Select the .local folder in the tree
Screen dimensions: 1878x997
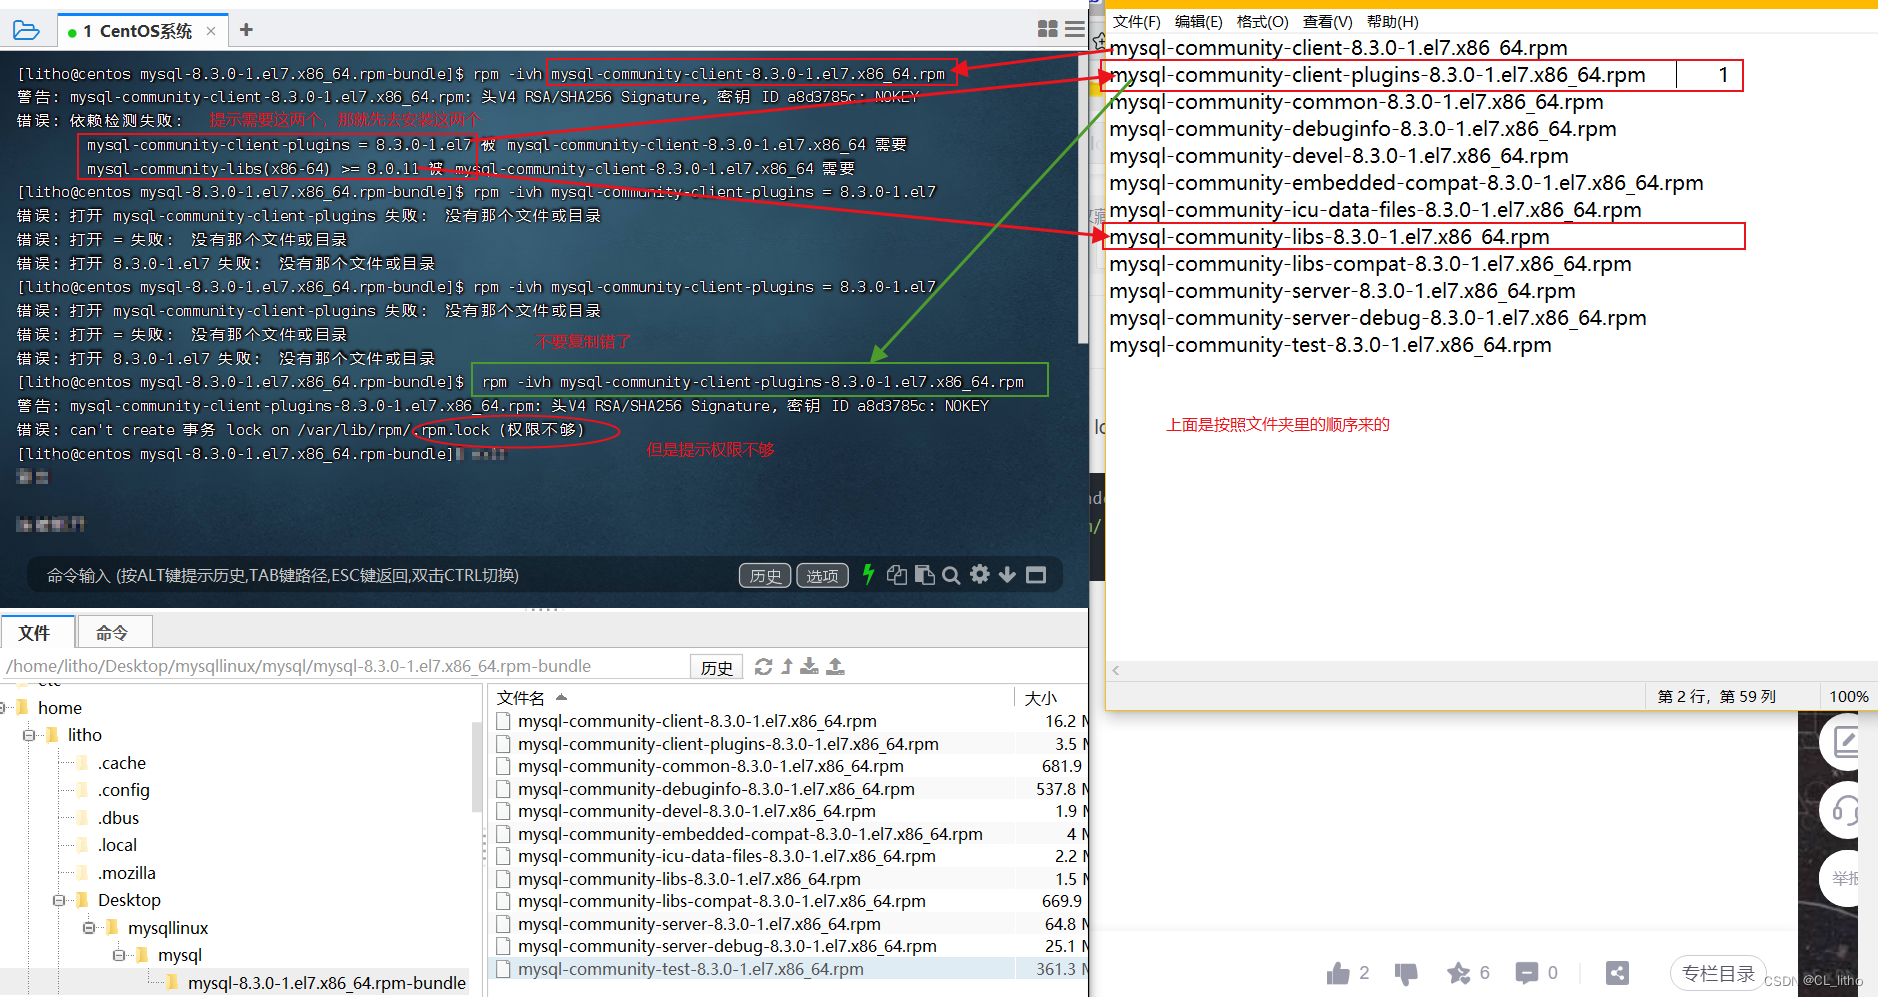117,845
